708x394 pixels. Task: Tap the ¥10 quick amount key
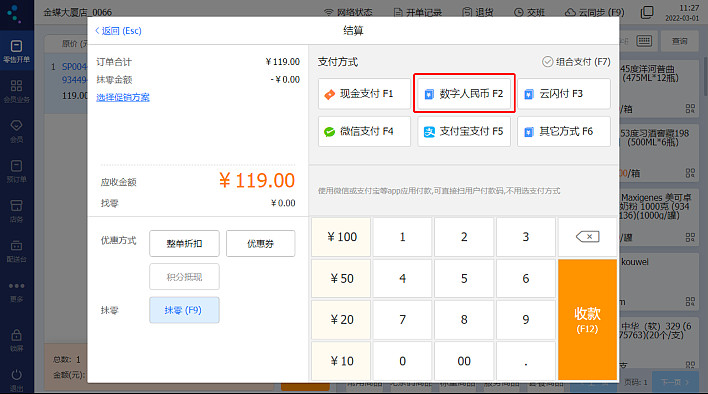pos(341,361)
